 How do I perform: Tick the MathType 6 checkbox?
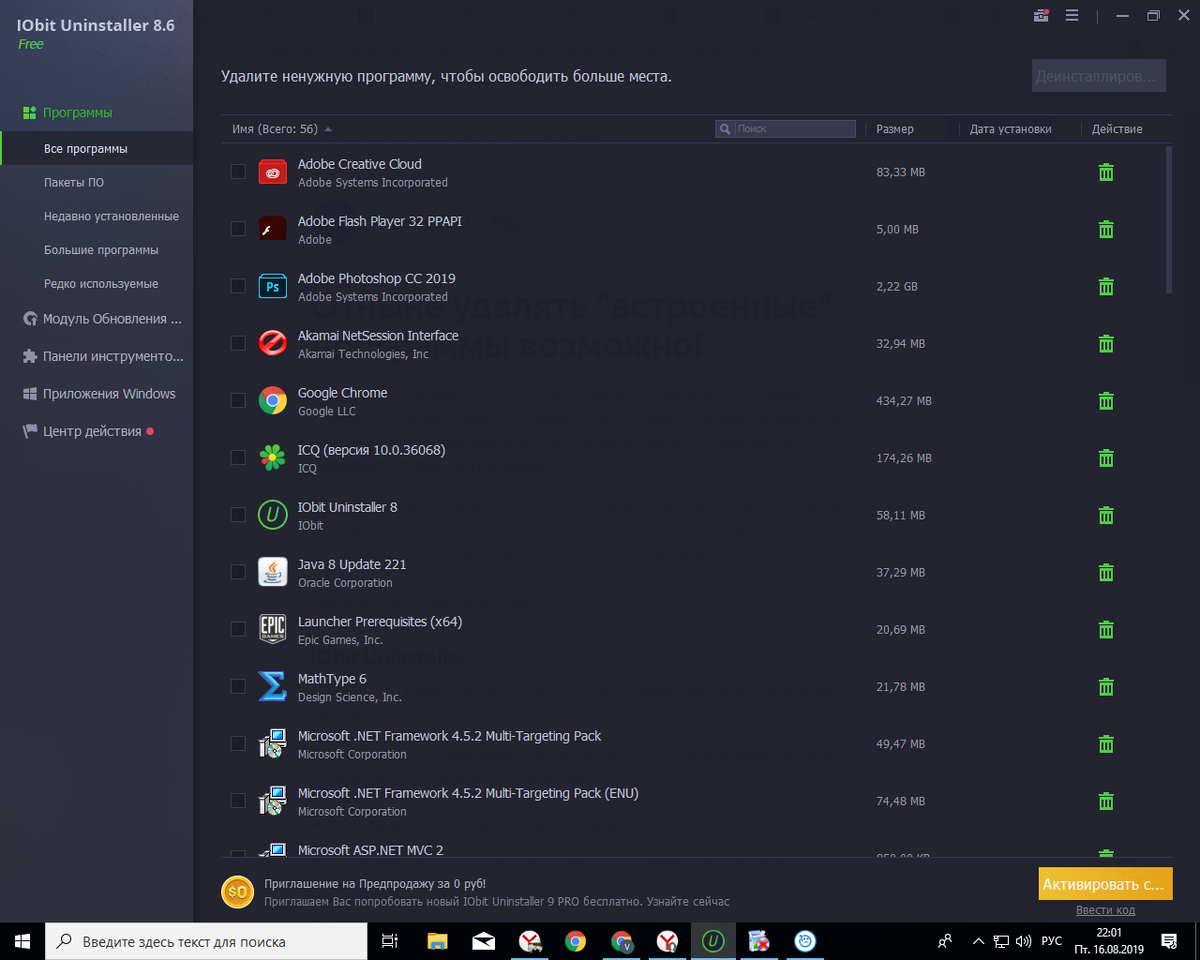pos(238,686)
